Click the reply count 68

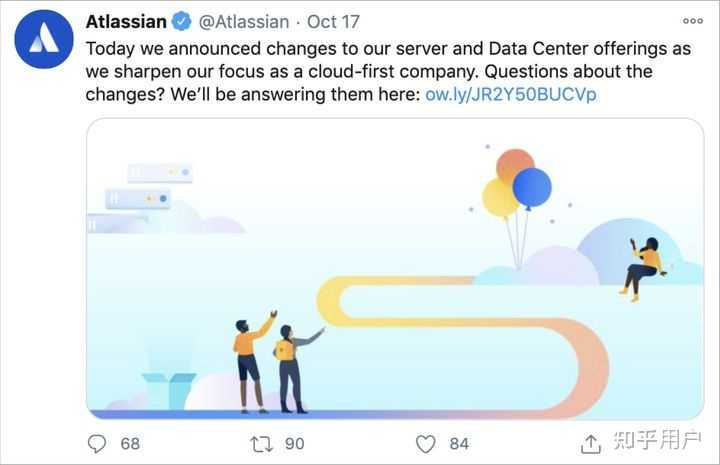pyautogui.click(x=130, y=443)
